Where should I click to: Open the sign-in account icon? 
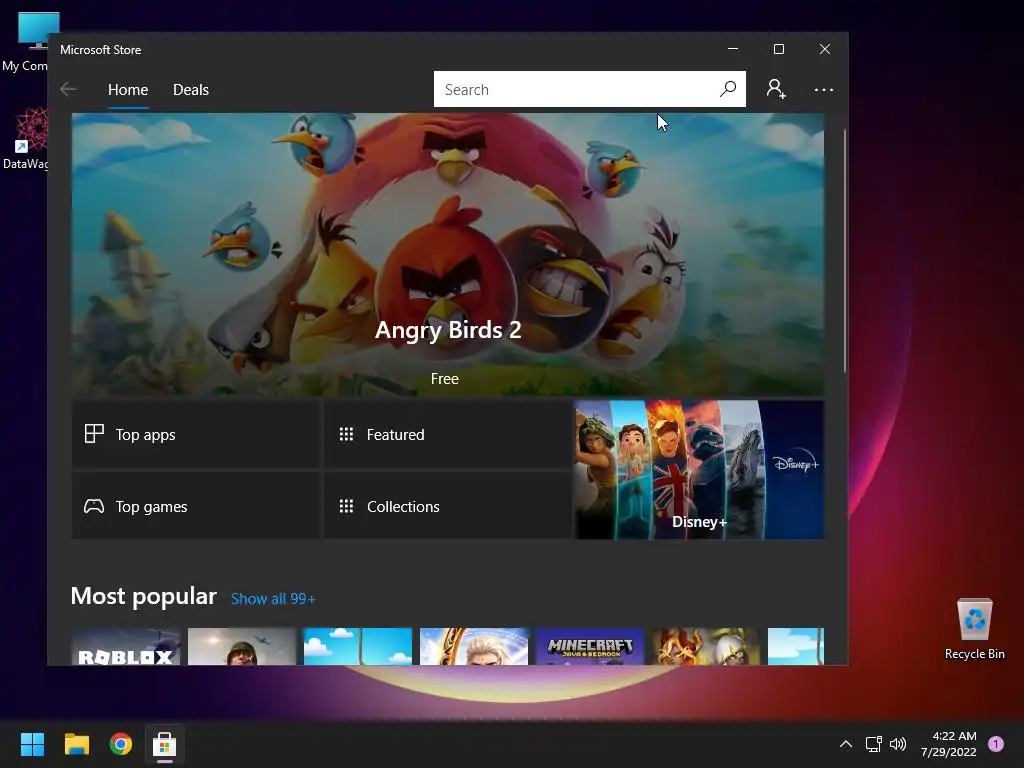tap(776, 89)
